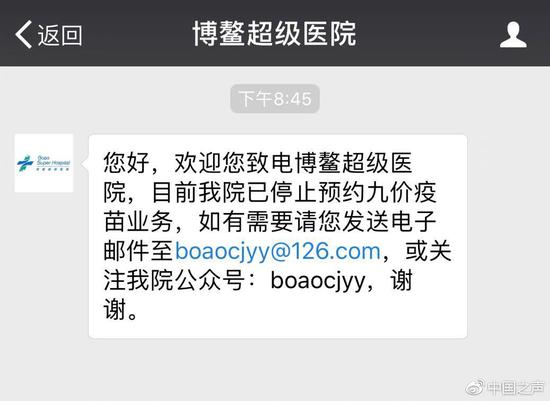This screenshot has width=550, height=401.
Task: Open the contact profile person icon
Action: pyautogui.click(x=513, y=34)
